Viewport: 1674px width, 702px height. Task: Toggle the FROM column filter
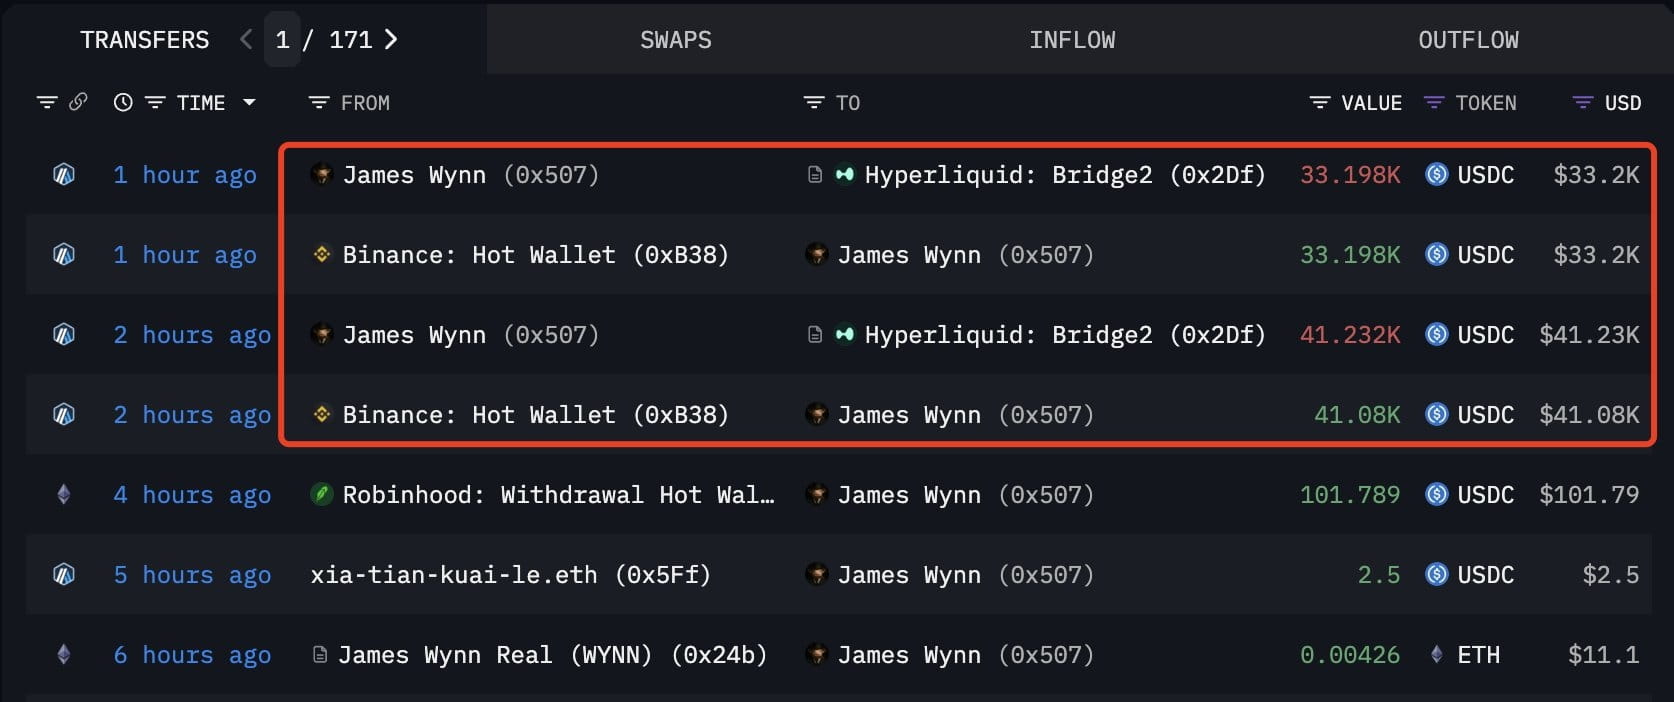click(319, 103)
